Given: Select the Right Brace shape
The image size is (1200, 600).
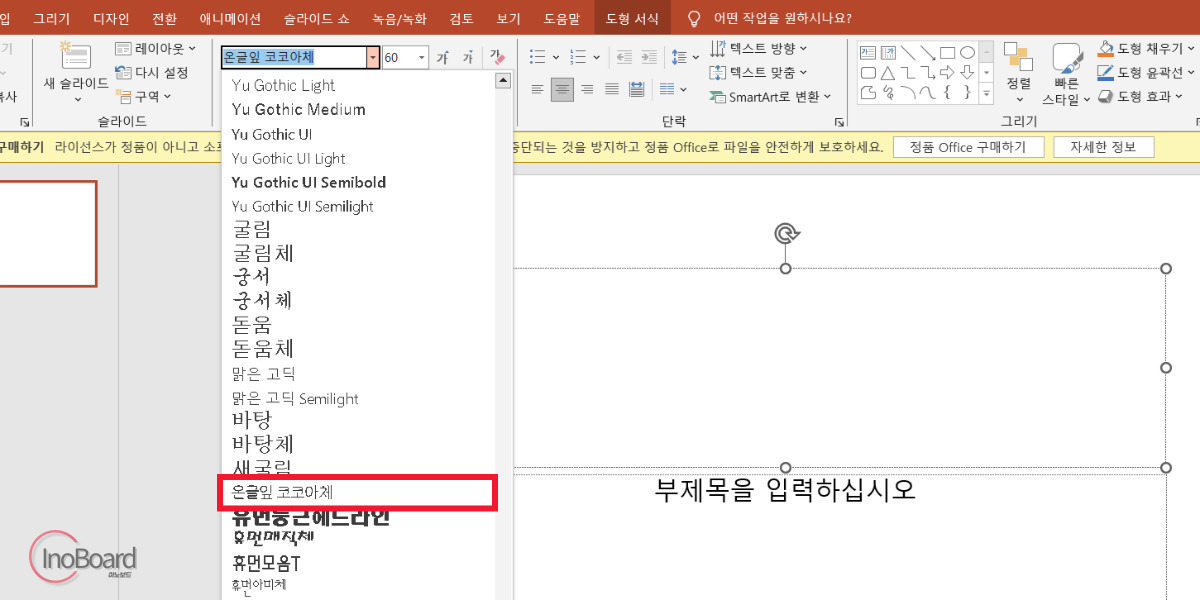Looking at the screenshot, I should (x=967, y=93).
